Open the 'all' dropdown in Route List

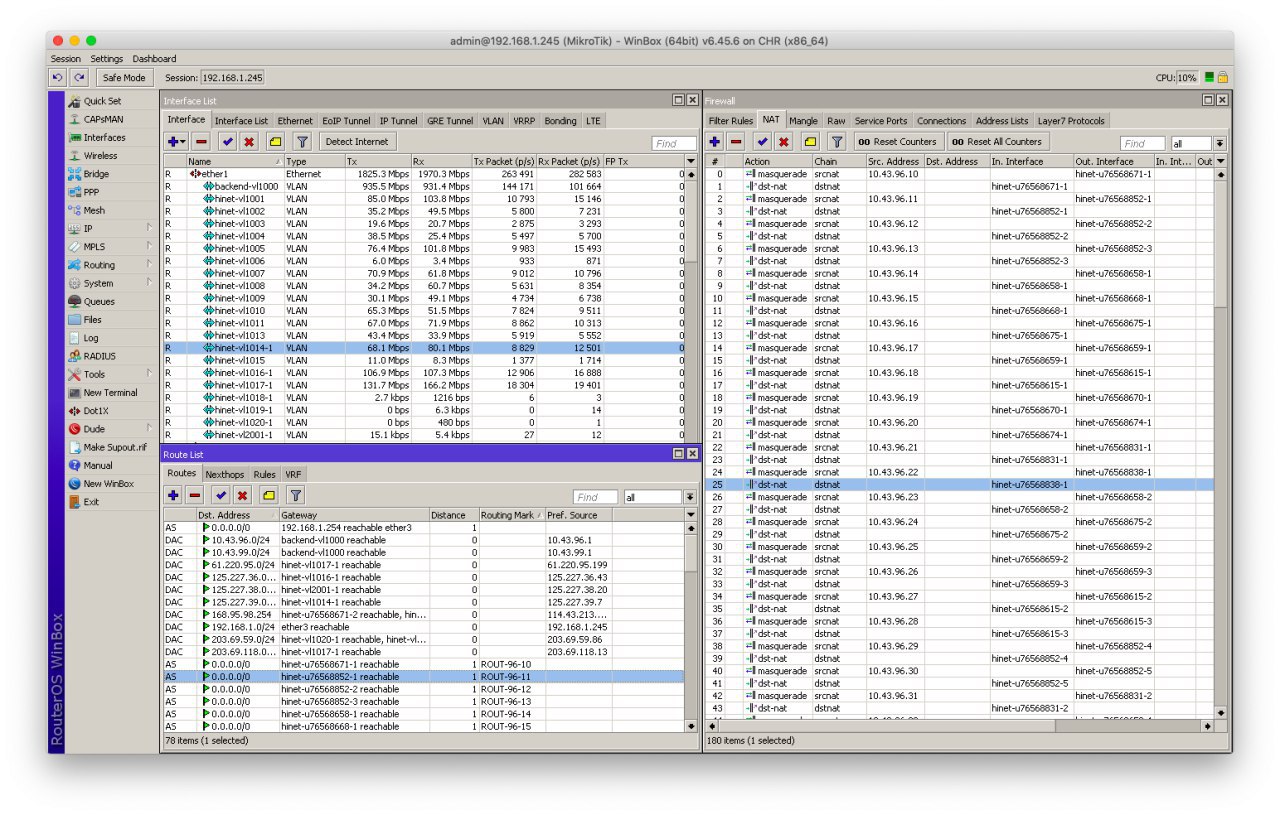tap(689, 497)
